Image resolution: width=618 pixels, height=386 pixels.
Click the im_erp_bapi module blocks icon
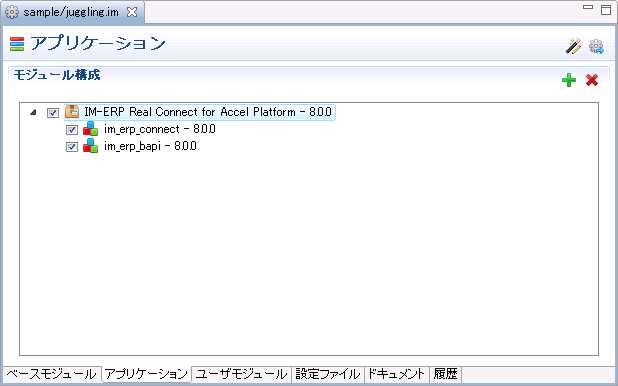pos(91,146)
